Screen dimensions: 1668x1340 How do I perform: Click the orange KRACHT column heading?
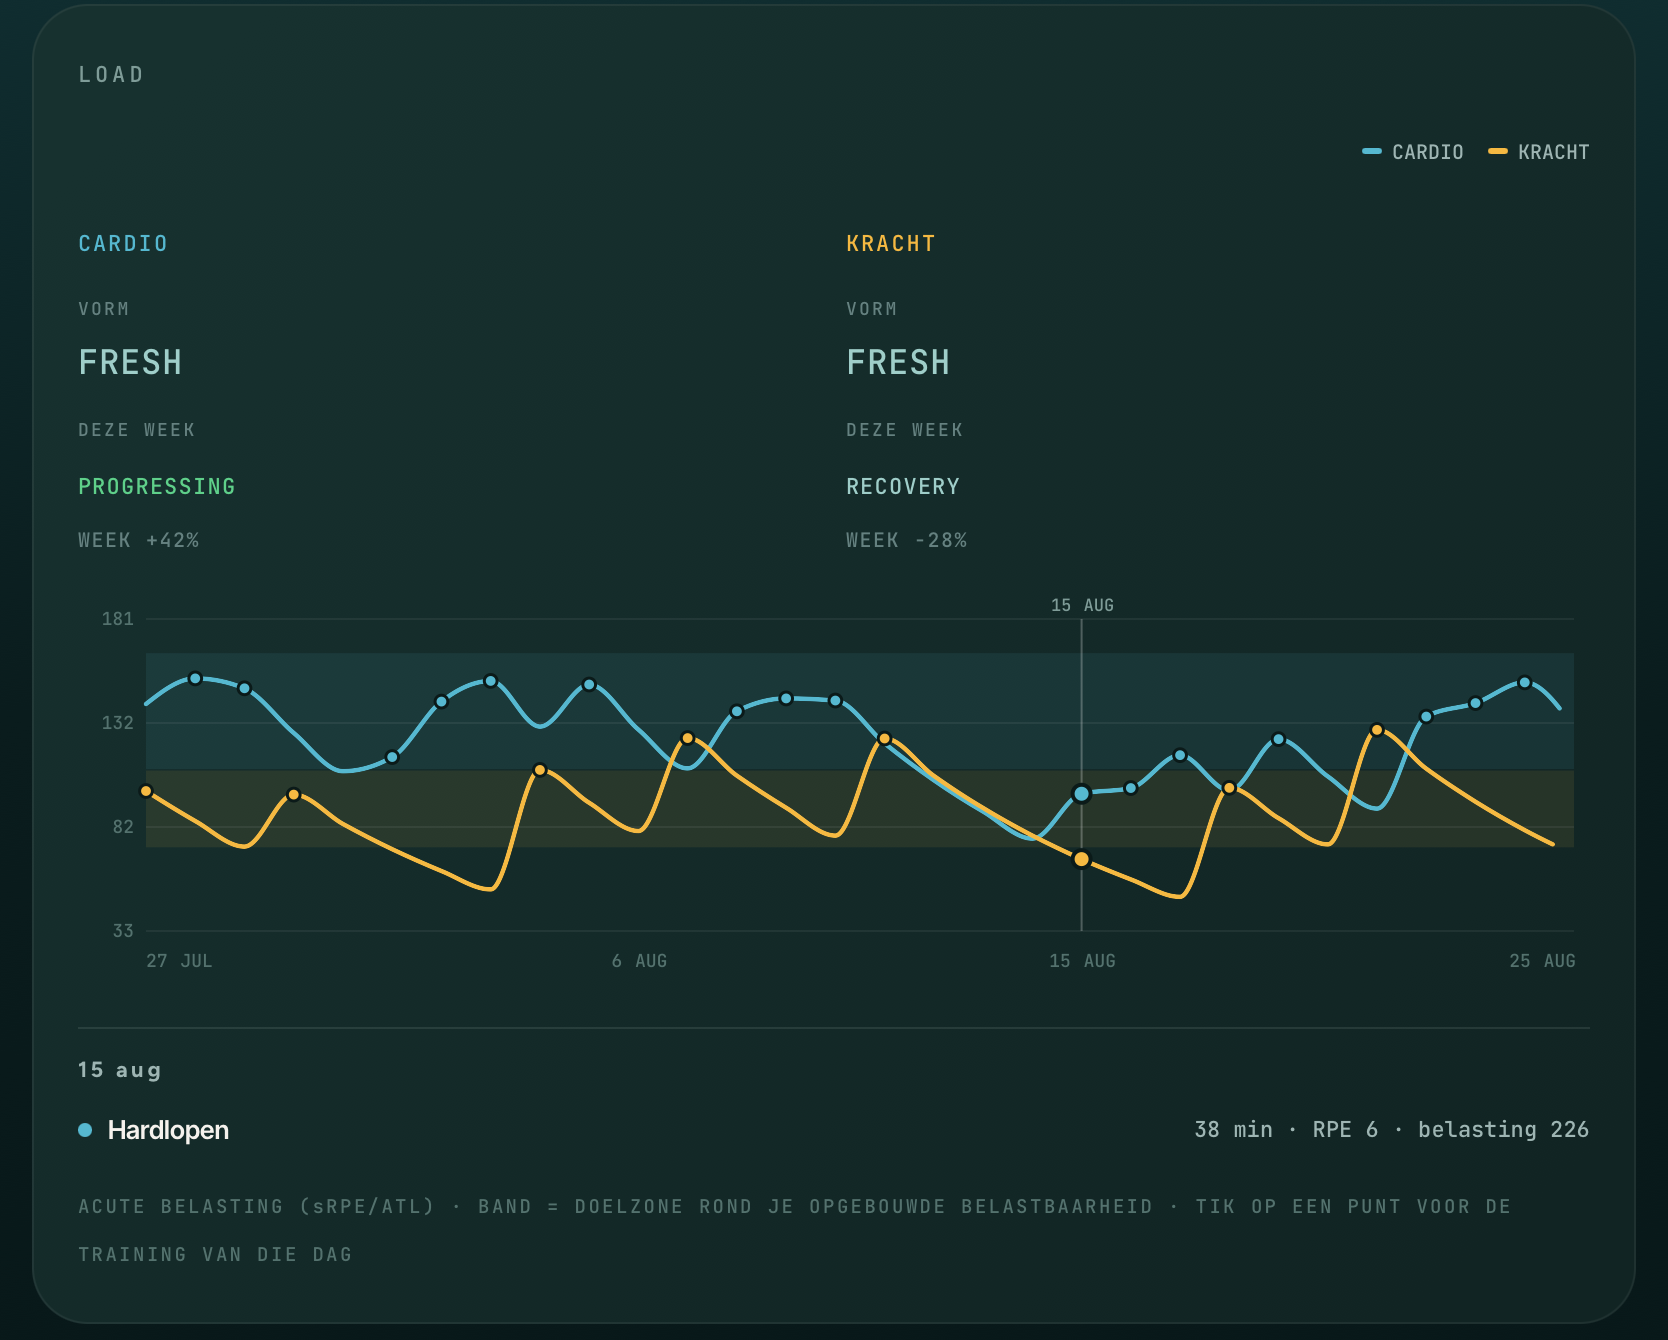click(891, 244)
